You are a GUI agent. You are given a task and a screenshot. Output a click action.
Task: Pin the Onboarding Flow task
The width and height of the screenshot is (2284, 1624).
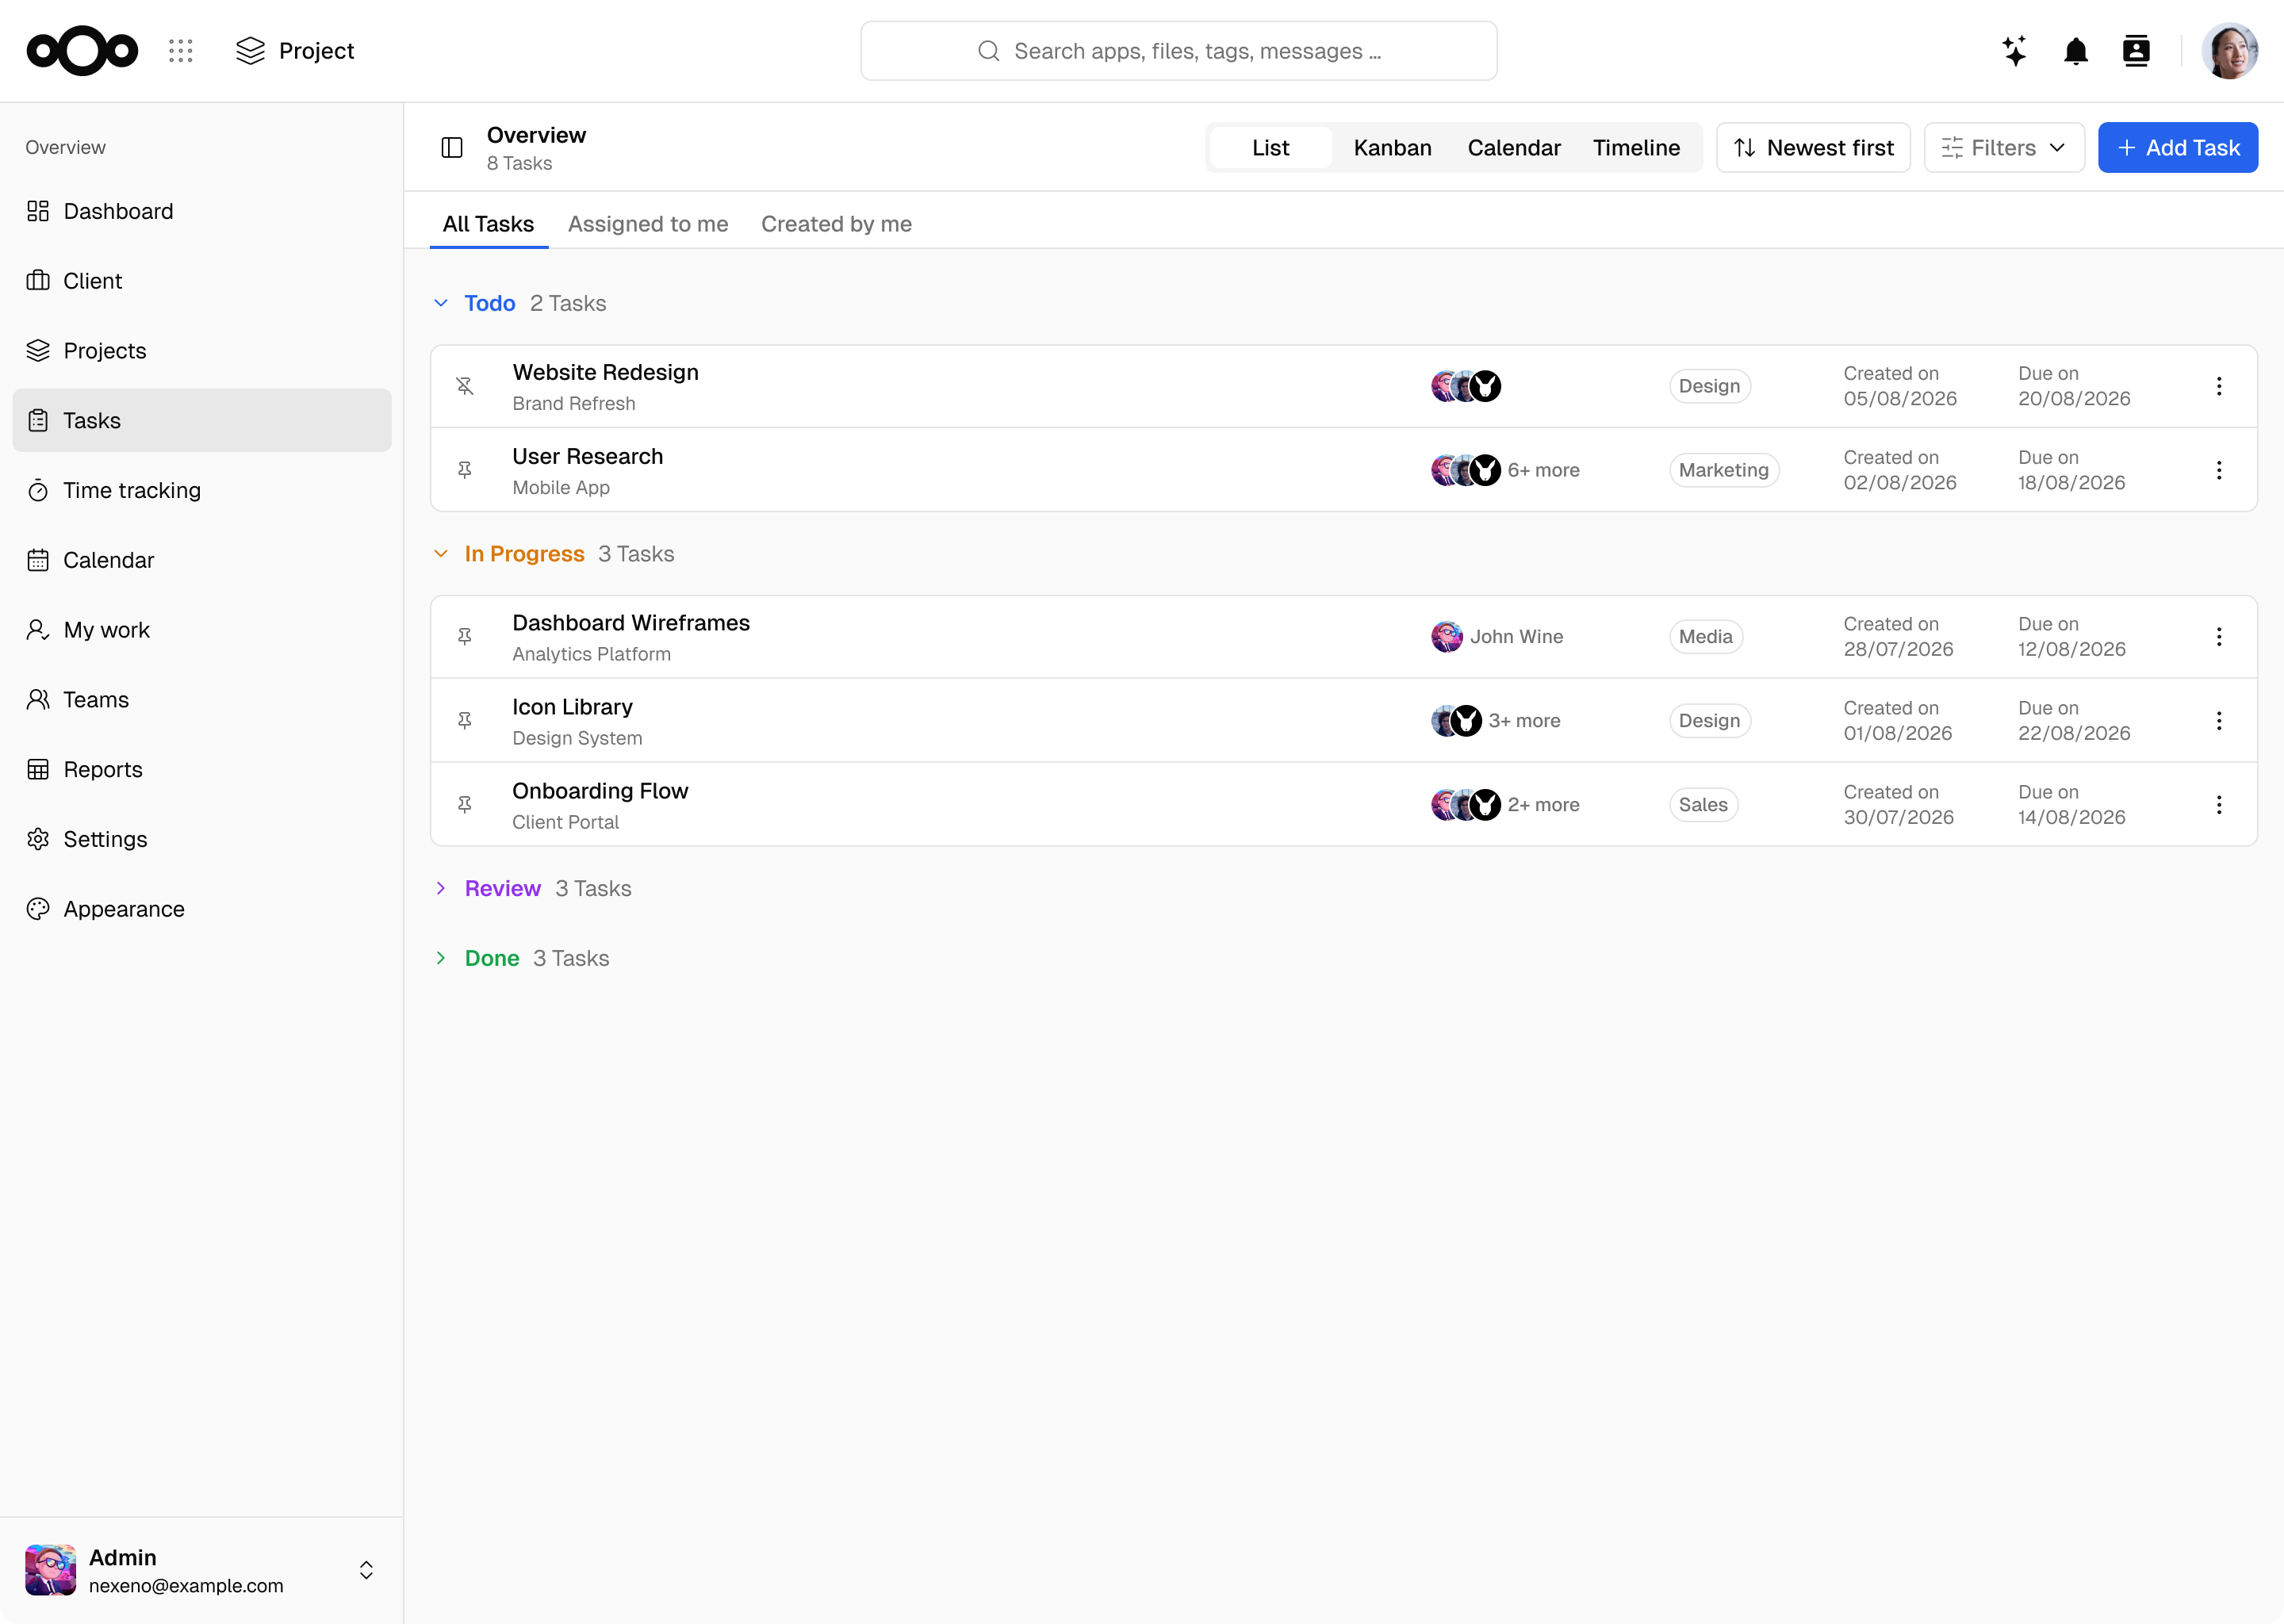tap(465, 805)
